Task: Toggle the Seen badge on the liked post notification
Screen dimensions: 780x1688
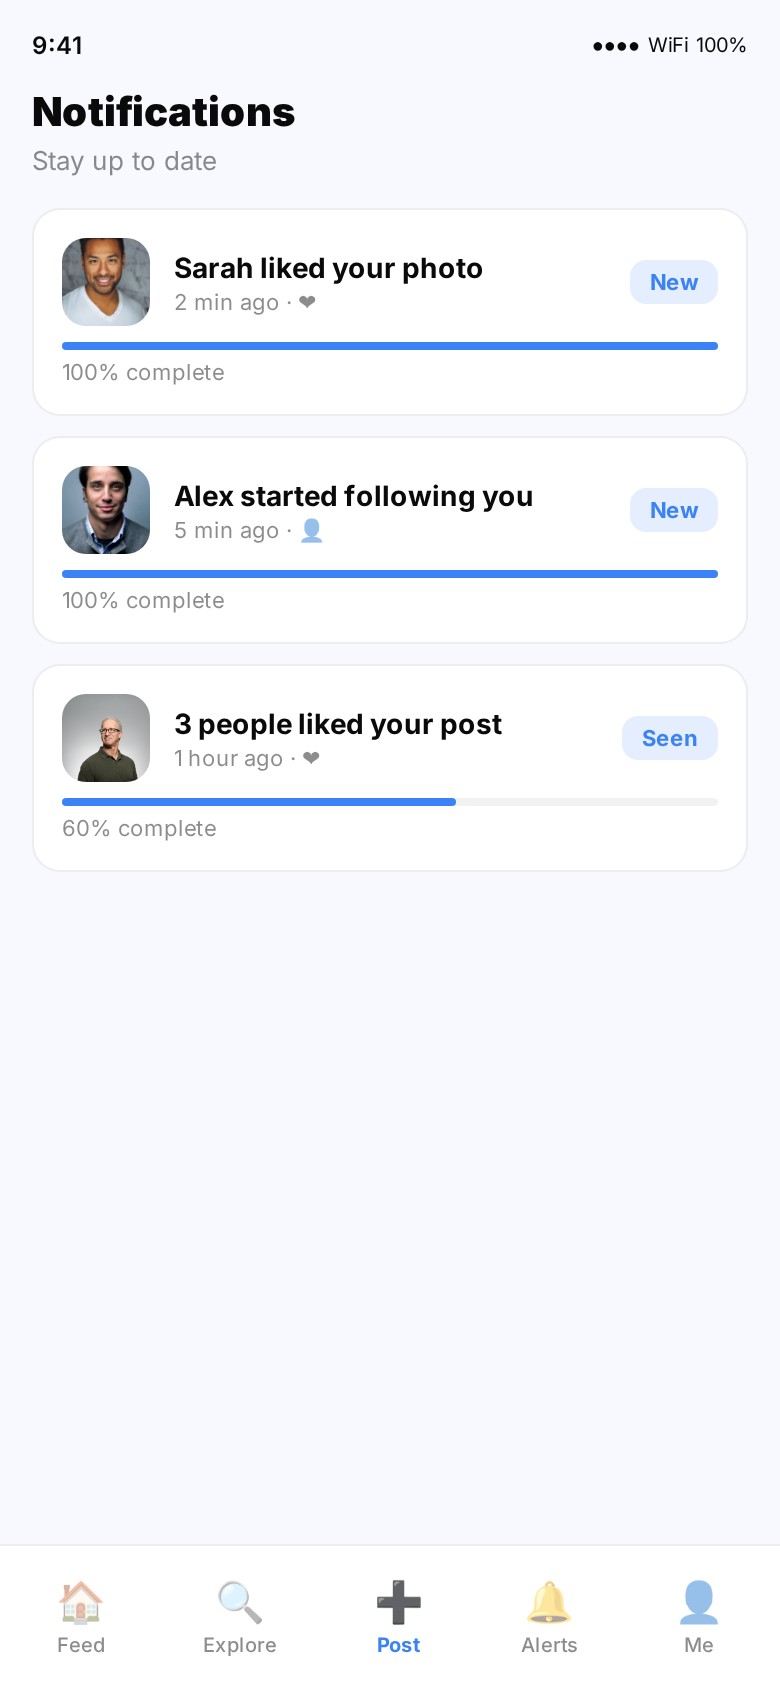Action: 669,738
